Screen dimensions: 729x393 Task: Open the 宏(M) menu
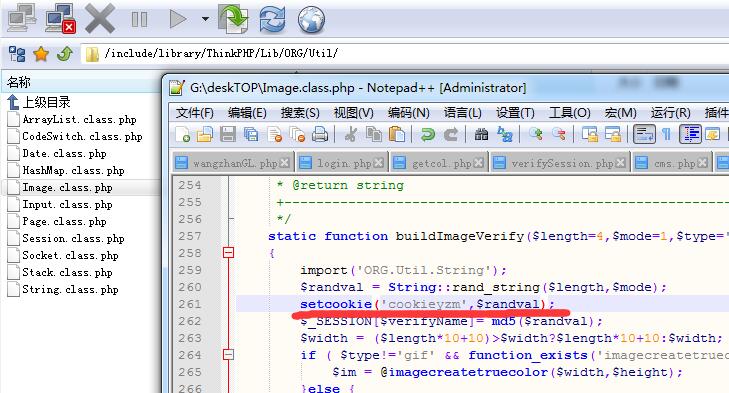(x=620, y=113)
